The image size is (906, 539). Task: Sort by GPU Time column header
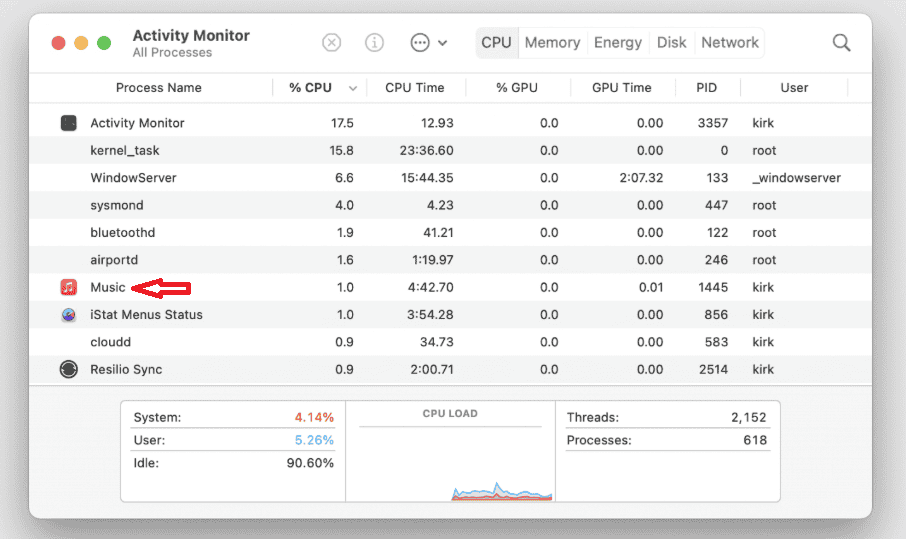622,88
